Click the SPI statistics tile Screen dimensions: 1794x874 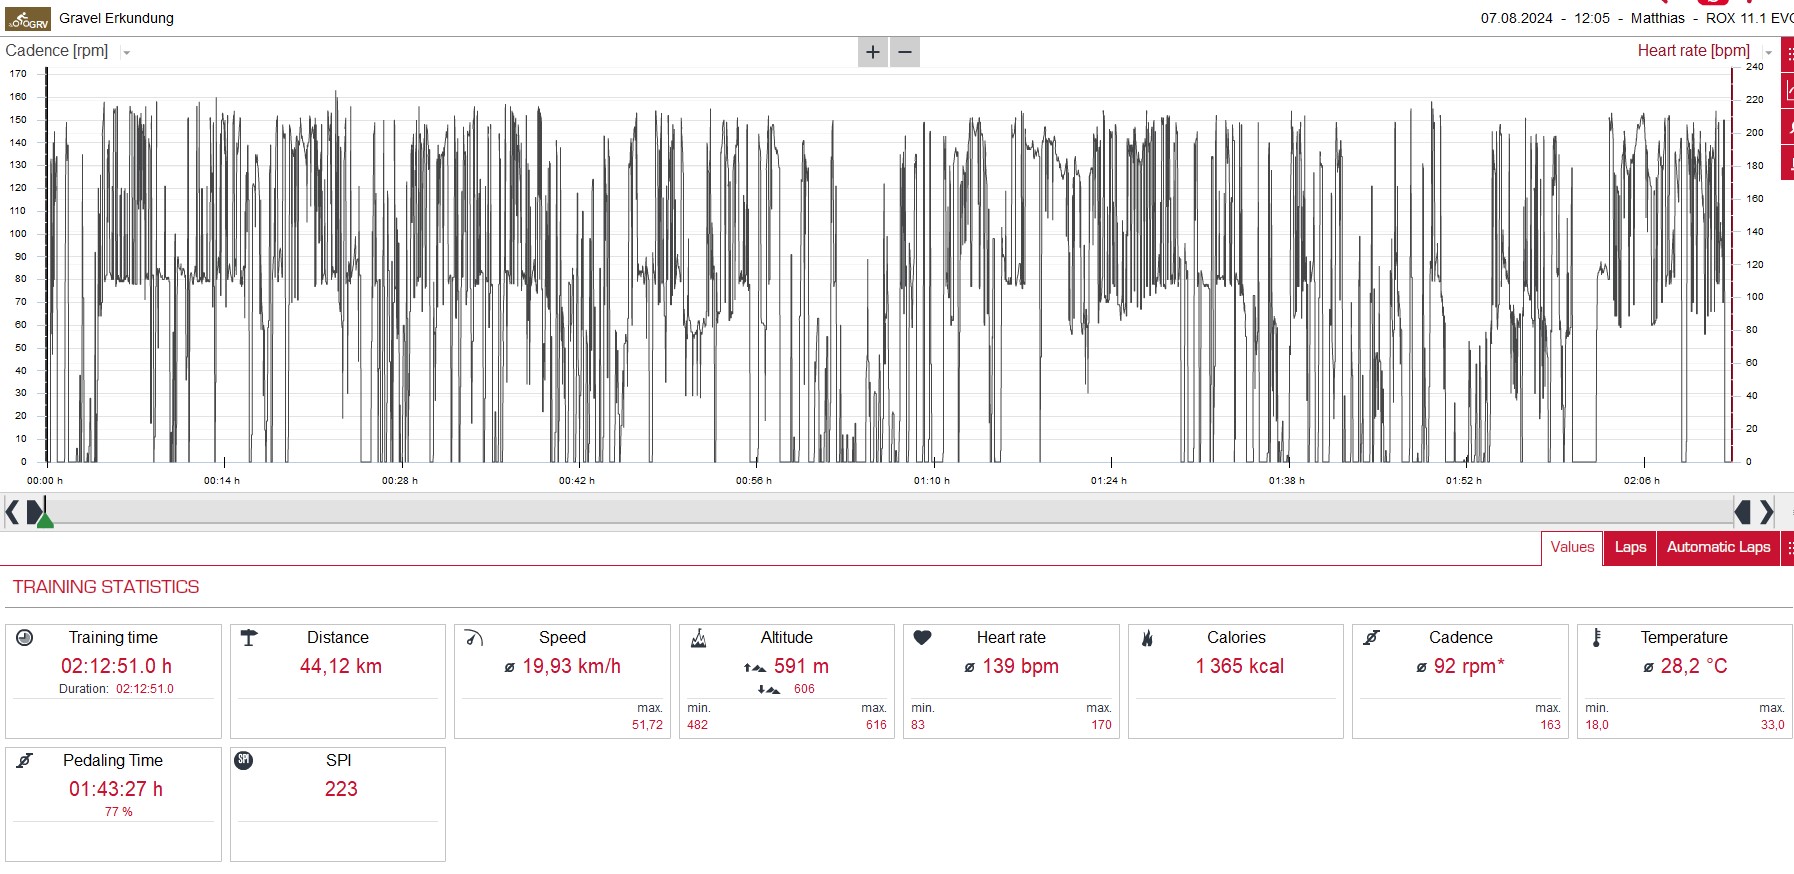pos(338,804)
